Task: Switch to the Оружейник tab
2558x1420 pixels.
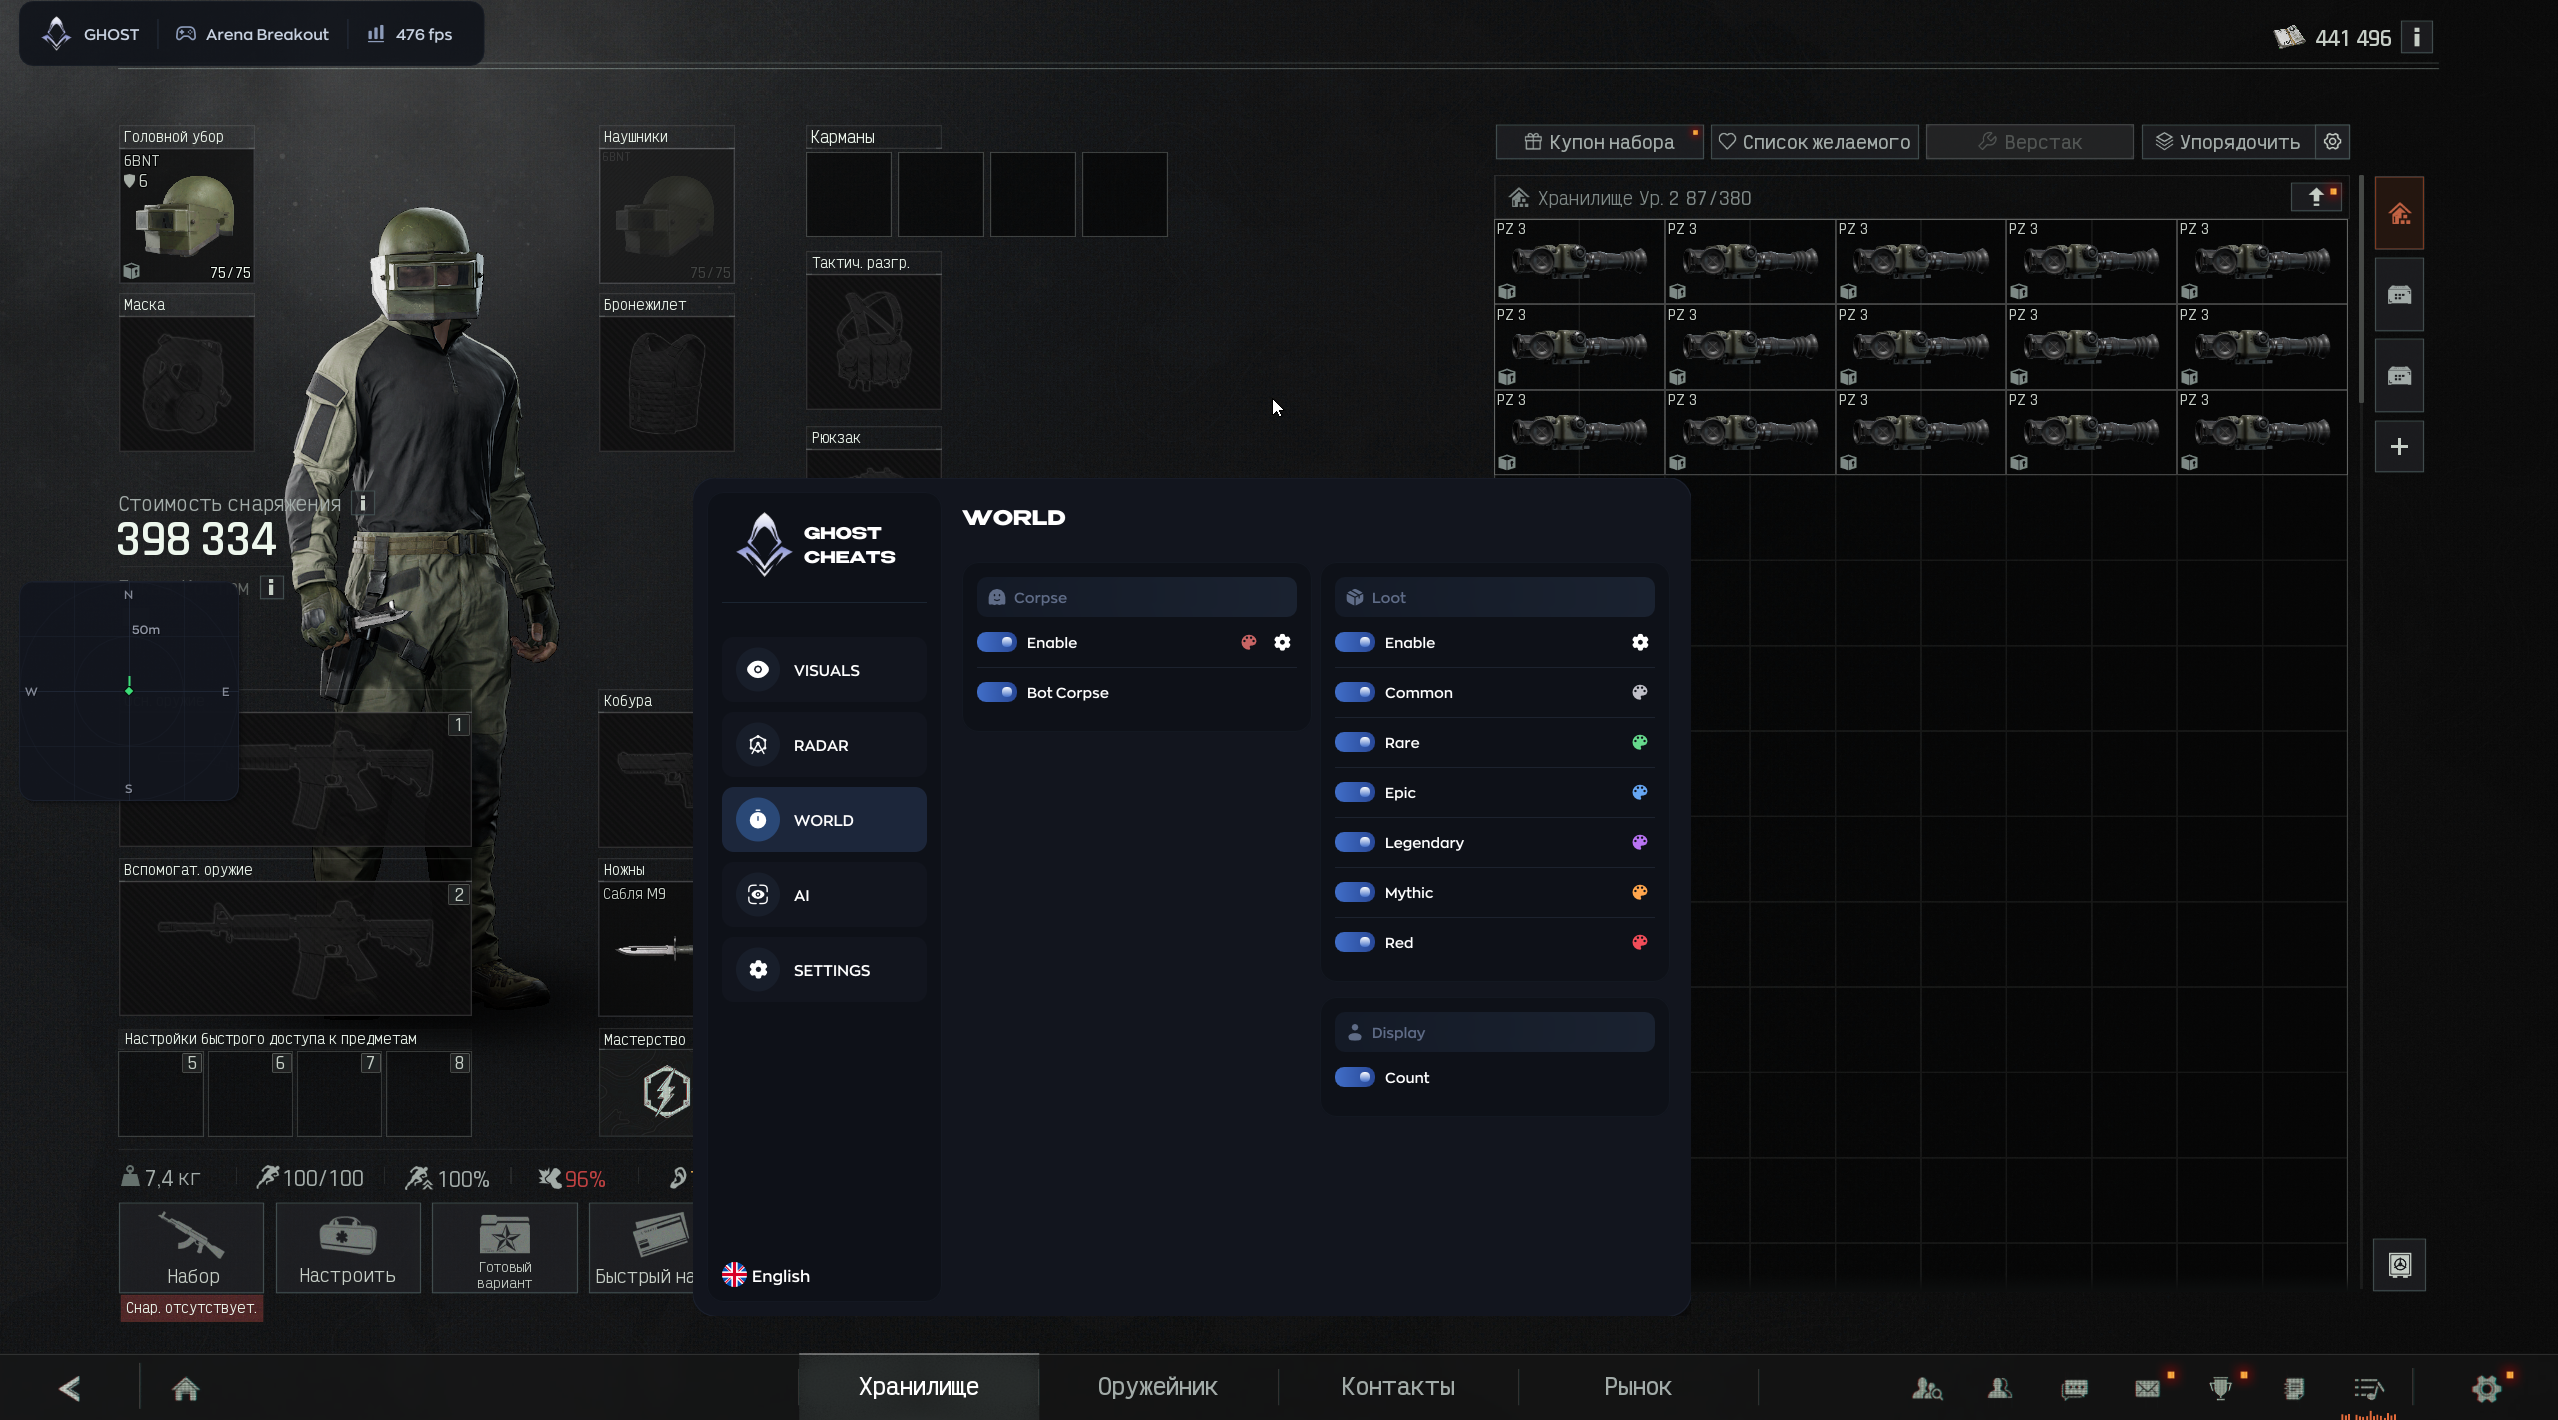Action: pos(1157,1387)
